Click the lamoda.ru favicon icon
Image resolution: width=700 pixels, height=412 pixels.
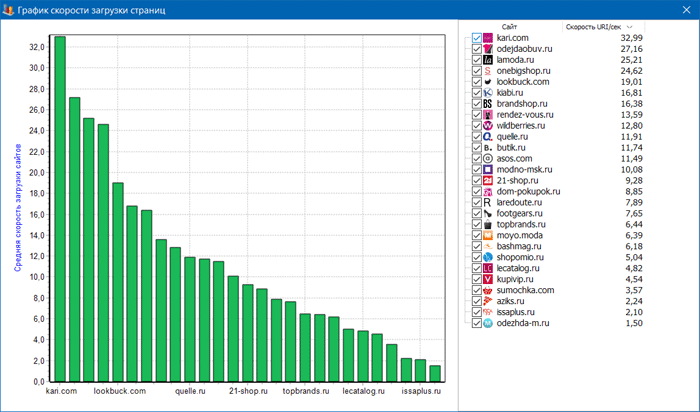click(488, 60)
